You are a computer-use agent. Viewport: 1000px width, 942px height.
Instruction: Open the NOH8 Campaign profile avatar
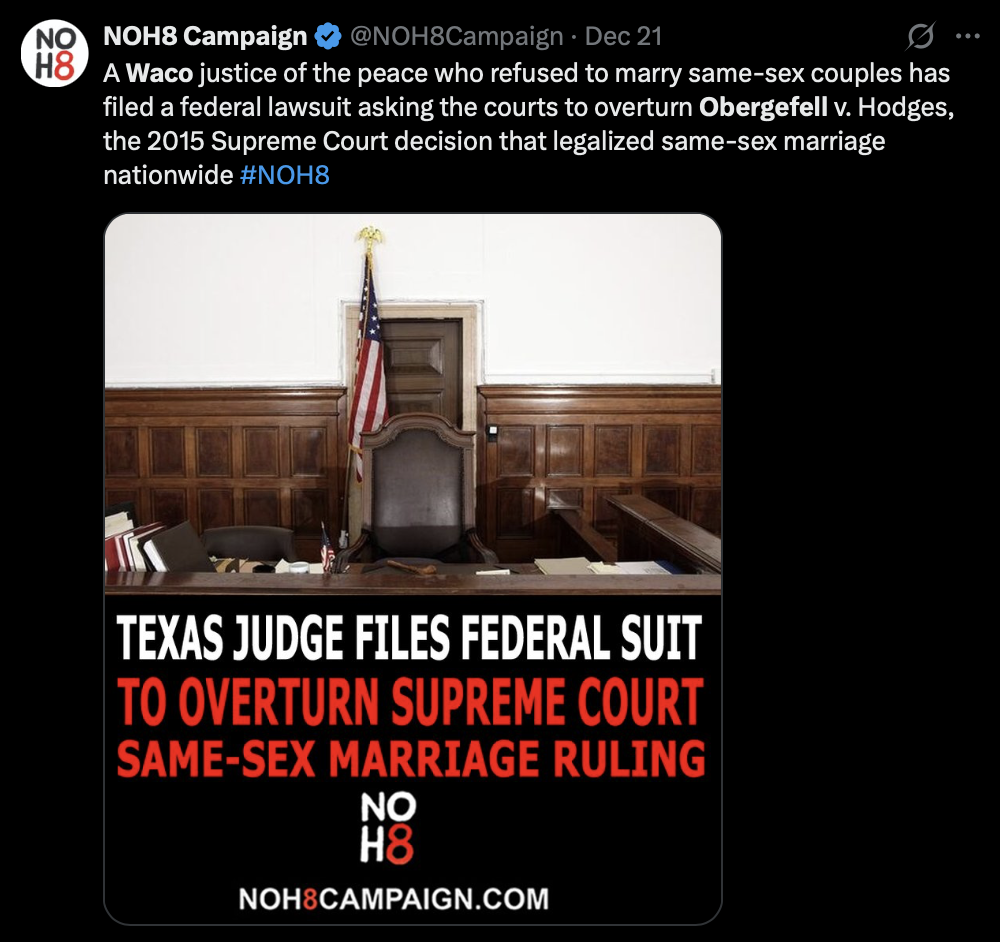[54, 52]
